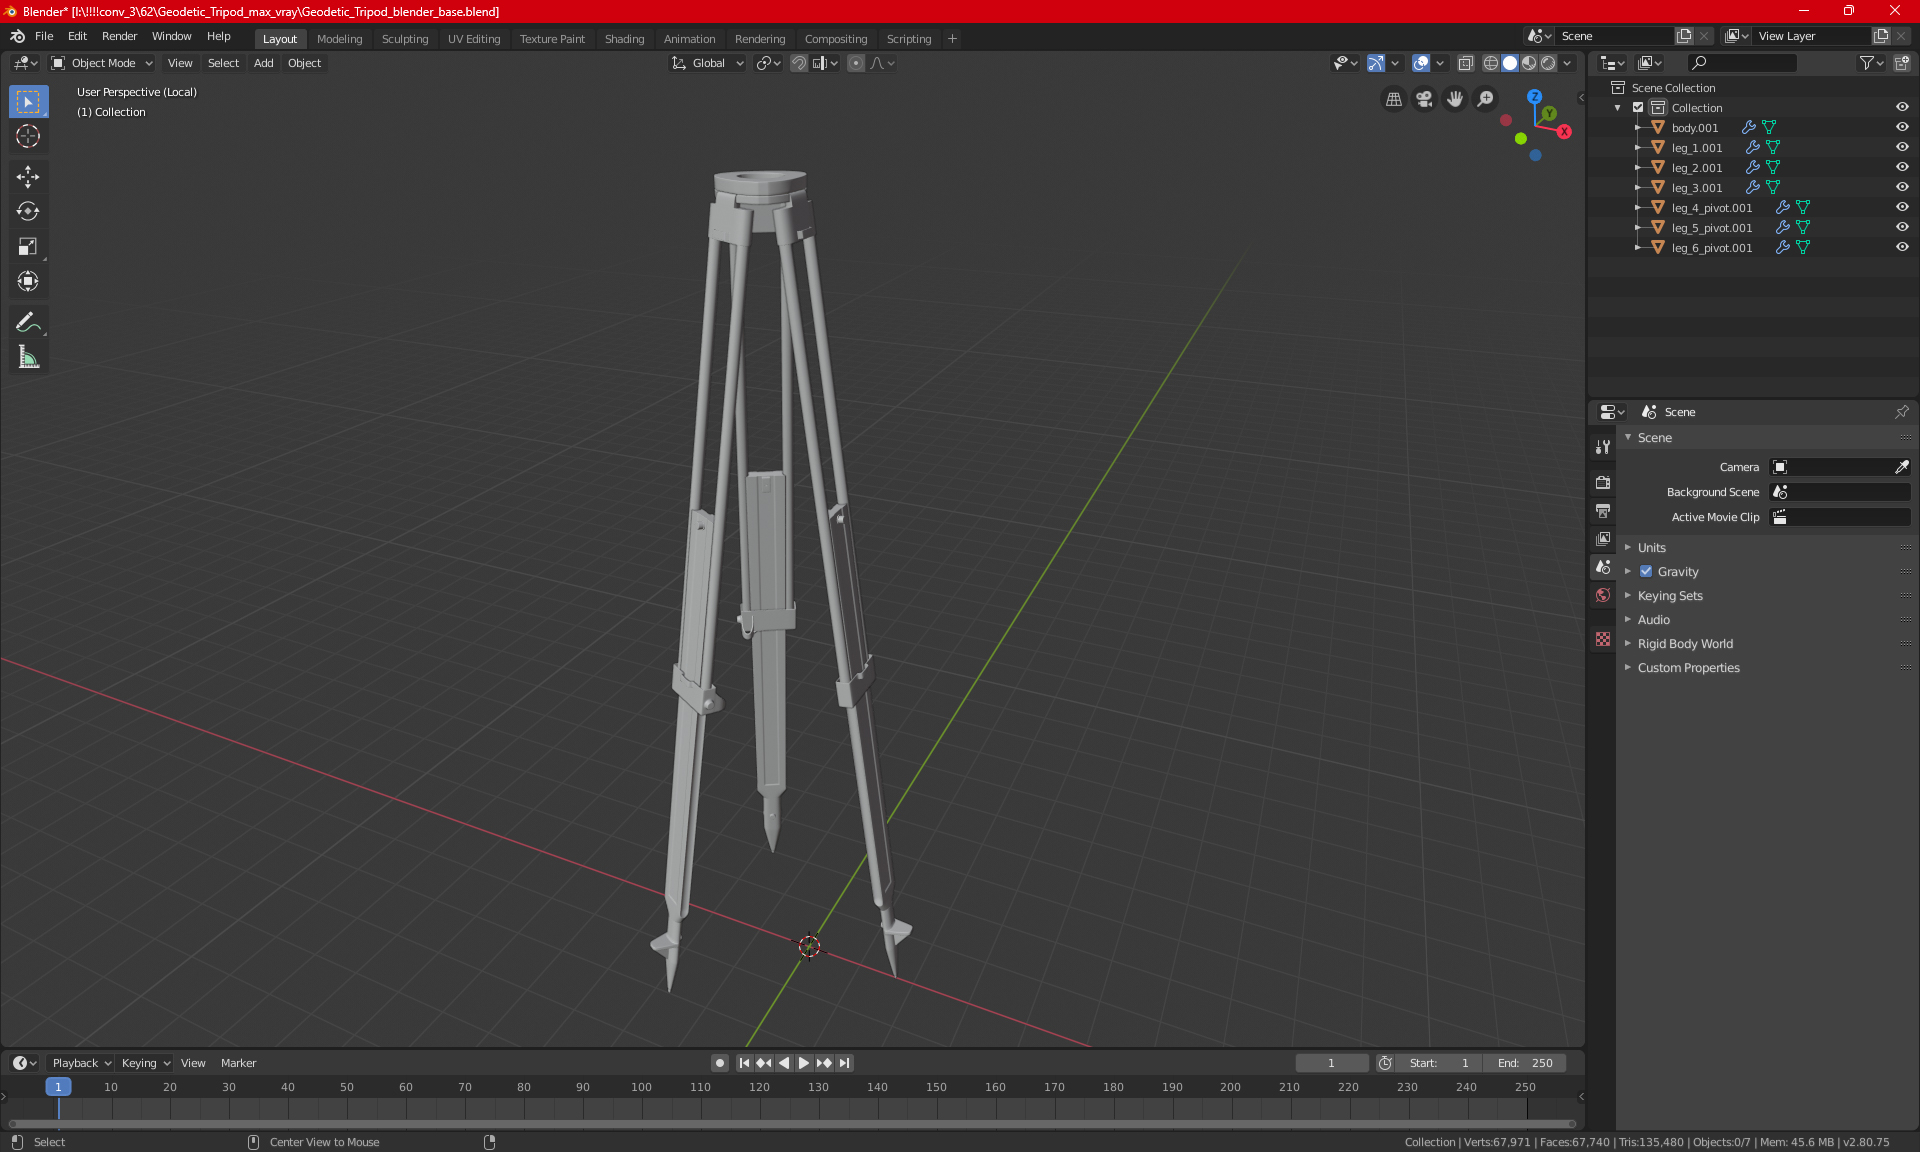
Task: Toggle X-Ray display
Action: pos(1465,63)
